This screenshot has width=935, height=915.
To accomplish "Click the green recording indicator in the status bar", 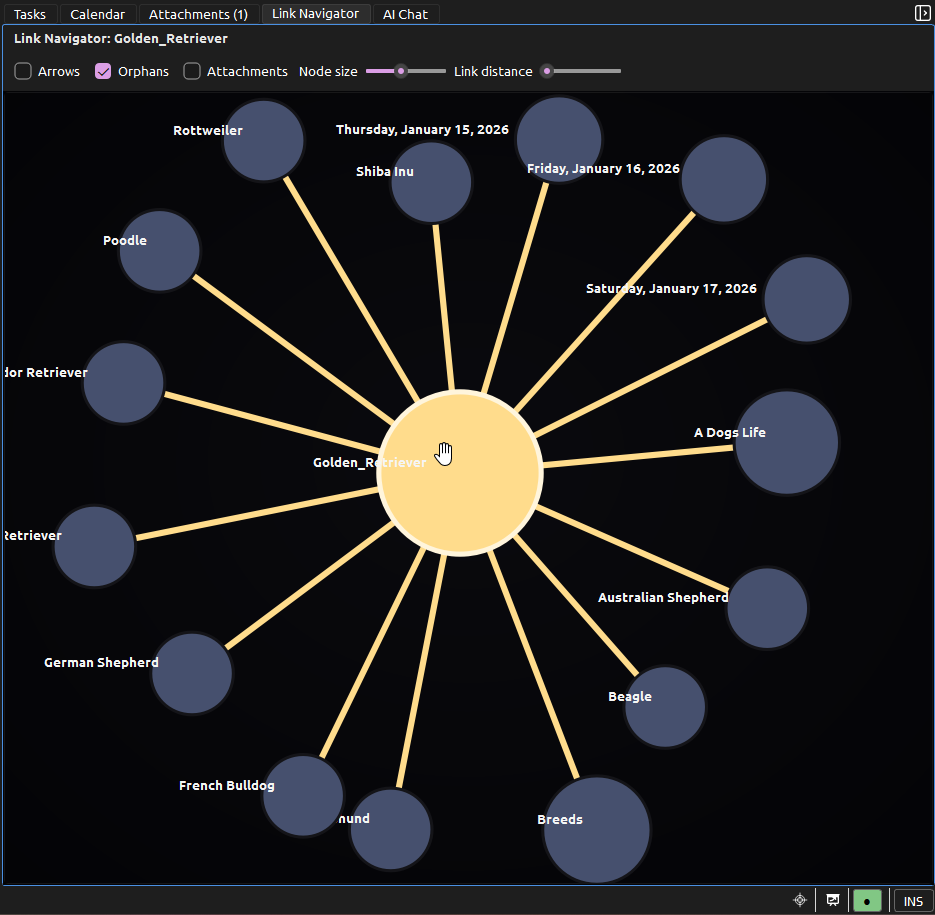I will (x=866, y=900).
